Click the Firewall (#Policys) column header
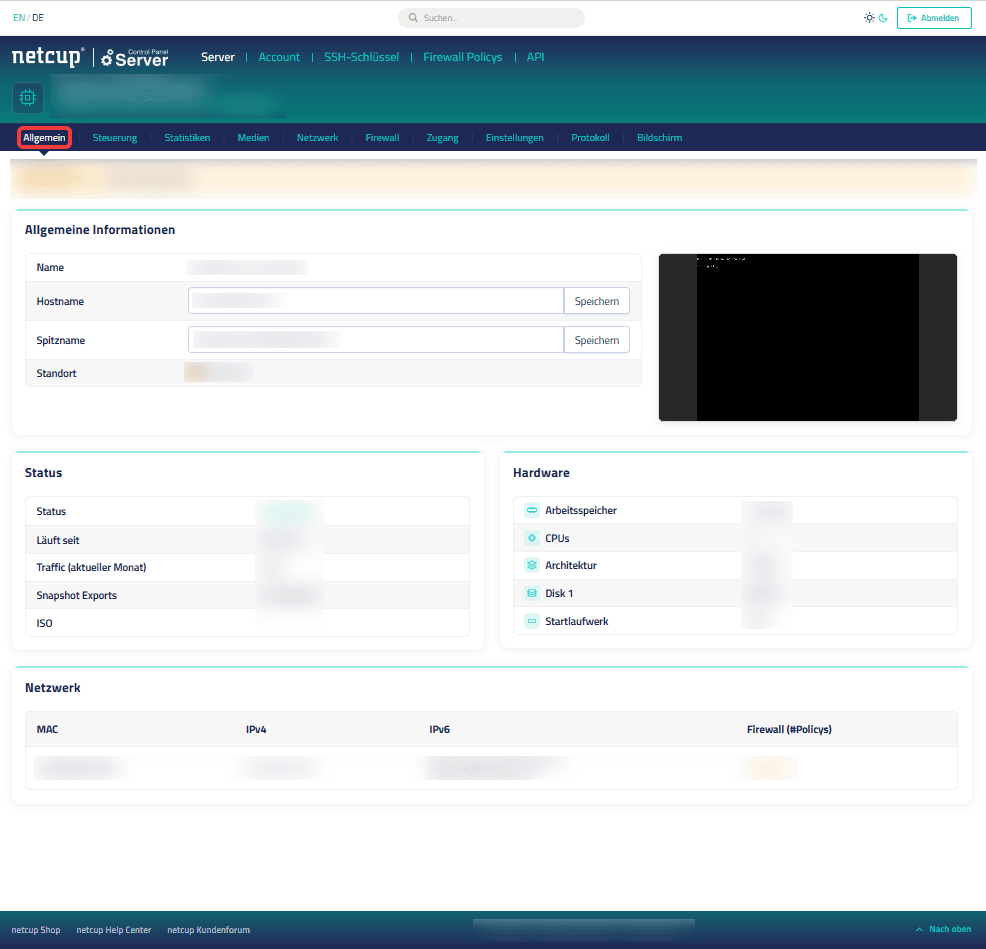 pyautogui.click(x=789, y=729)
